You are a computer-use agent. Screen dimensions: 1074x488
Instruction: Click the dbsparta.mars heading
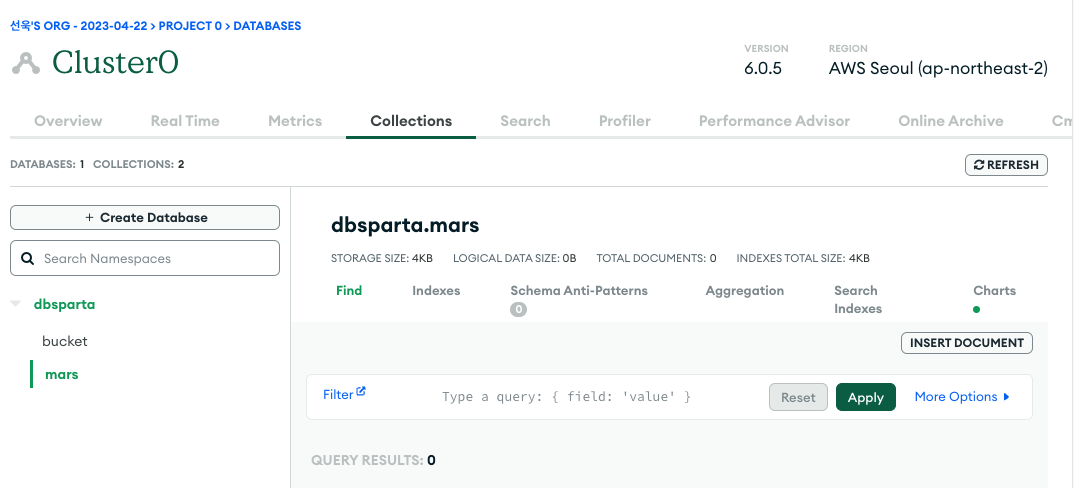(405, 225)
